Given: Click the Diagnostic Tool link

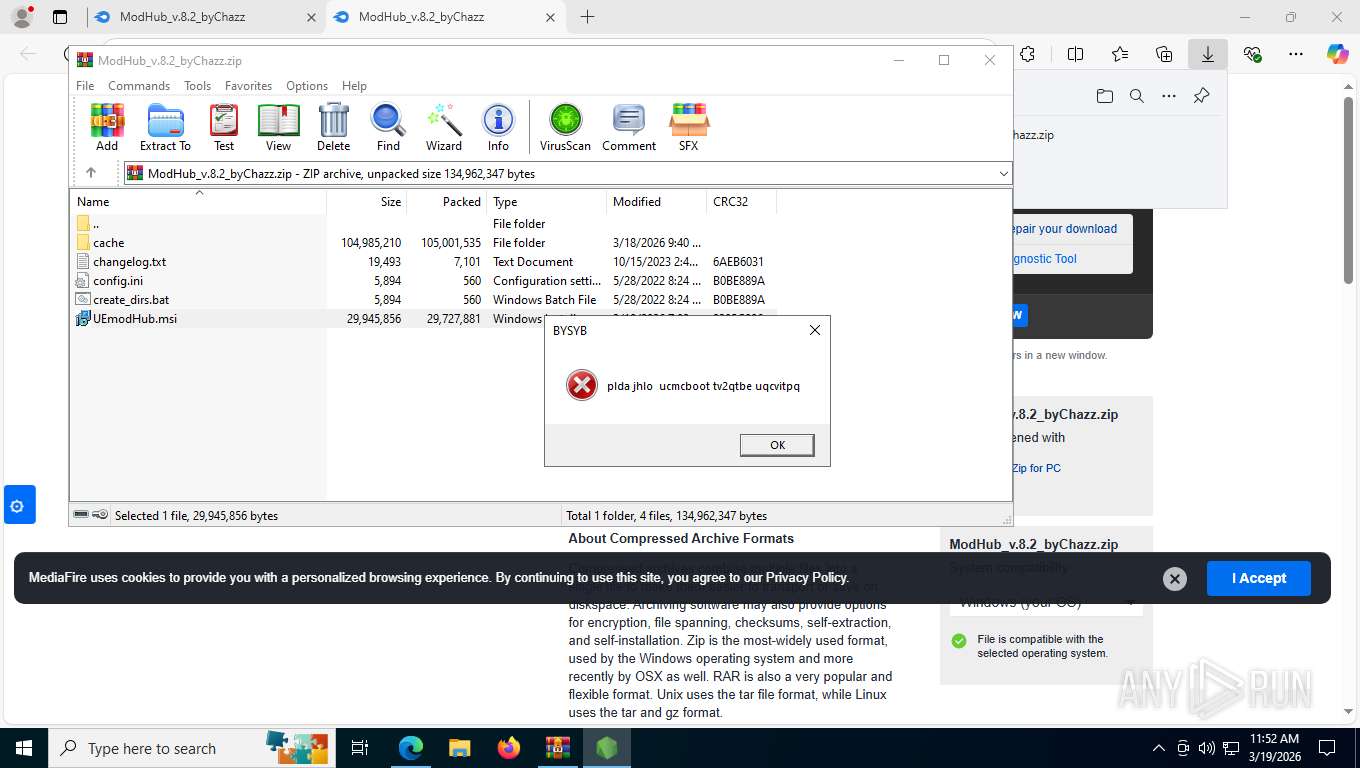Looking at the screenshot, I should pyautogui.click(x=1044, y=259).
